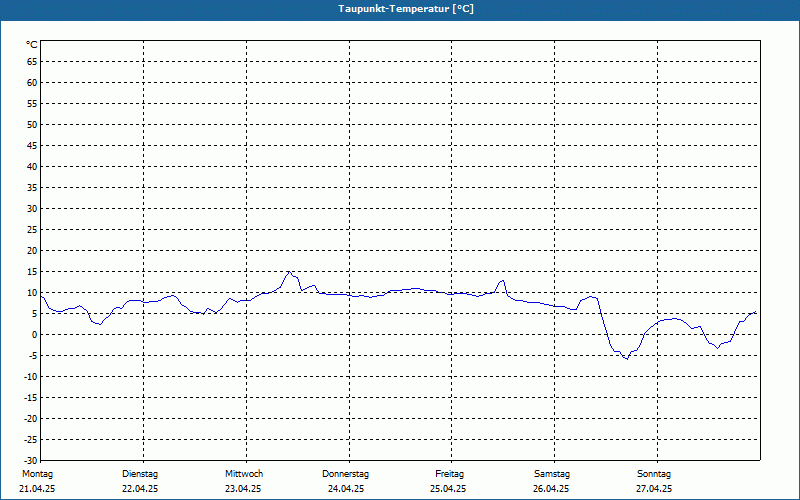Click the -15 y-axis label

(31, 397)
